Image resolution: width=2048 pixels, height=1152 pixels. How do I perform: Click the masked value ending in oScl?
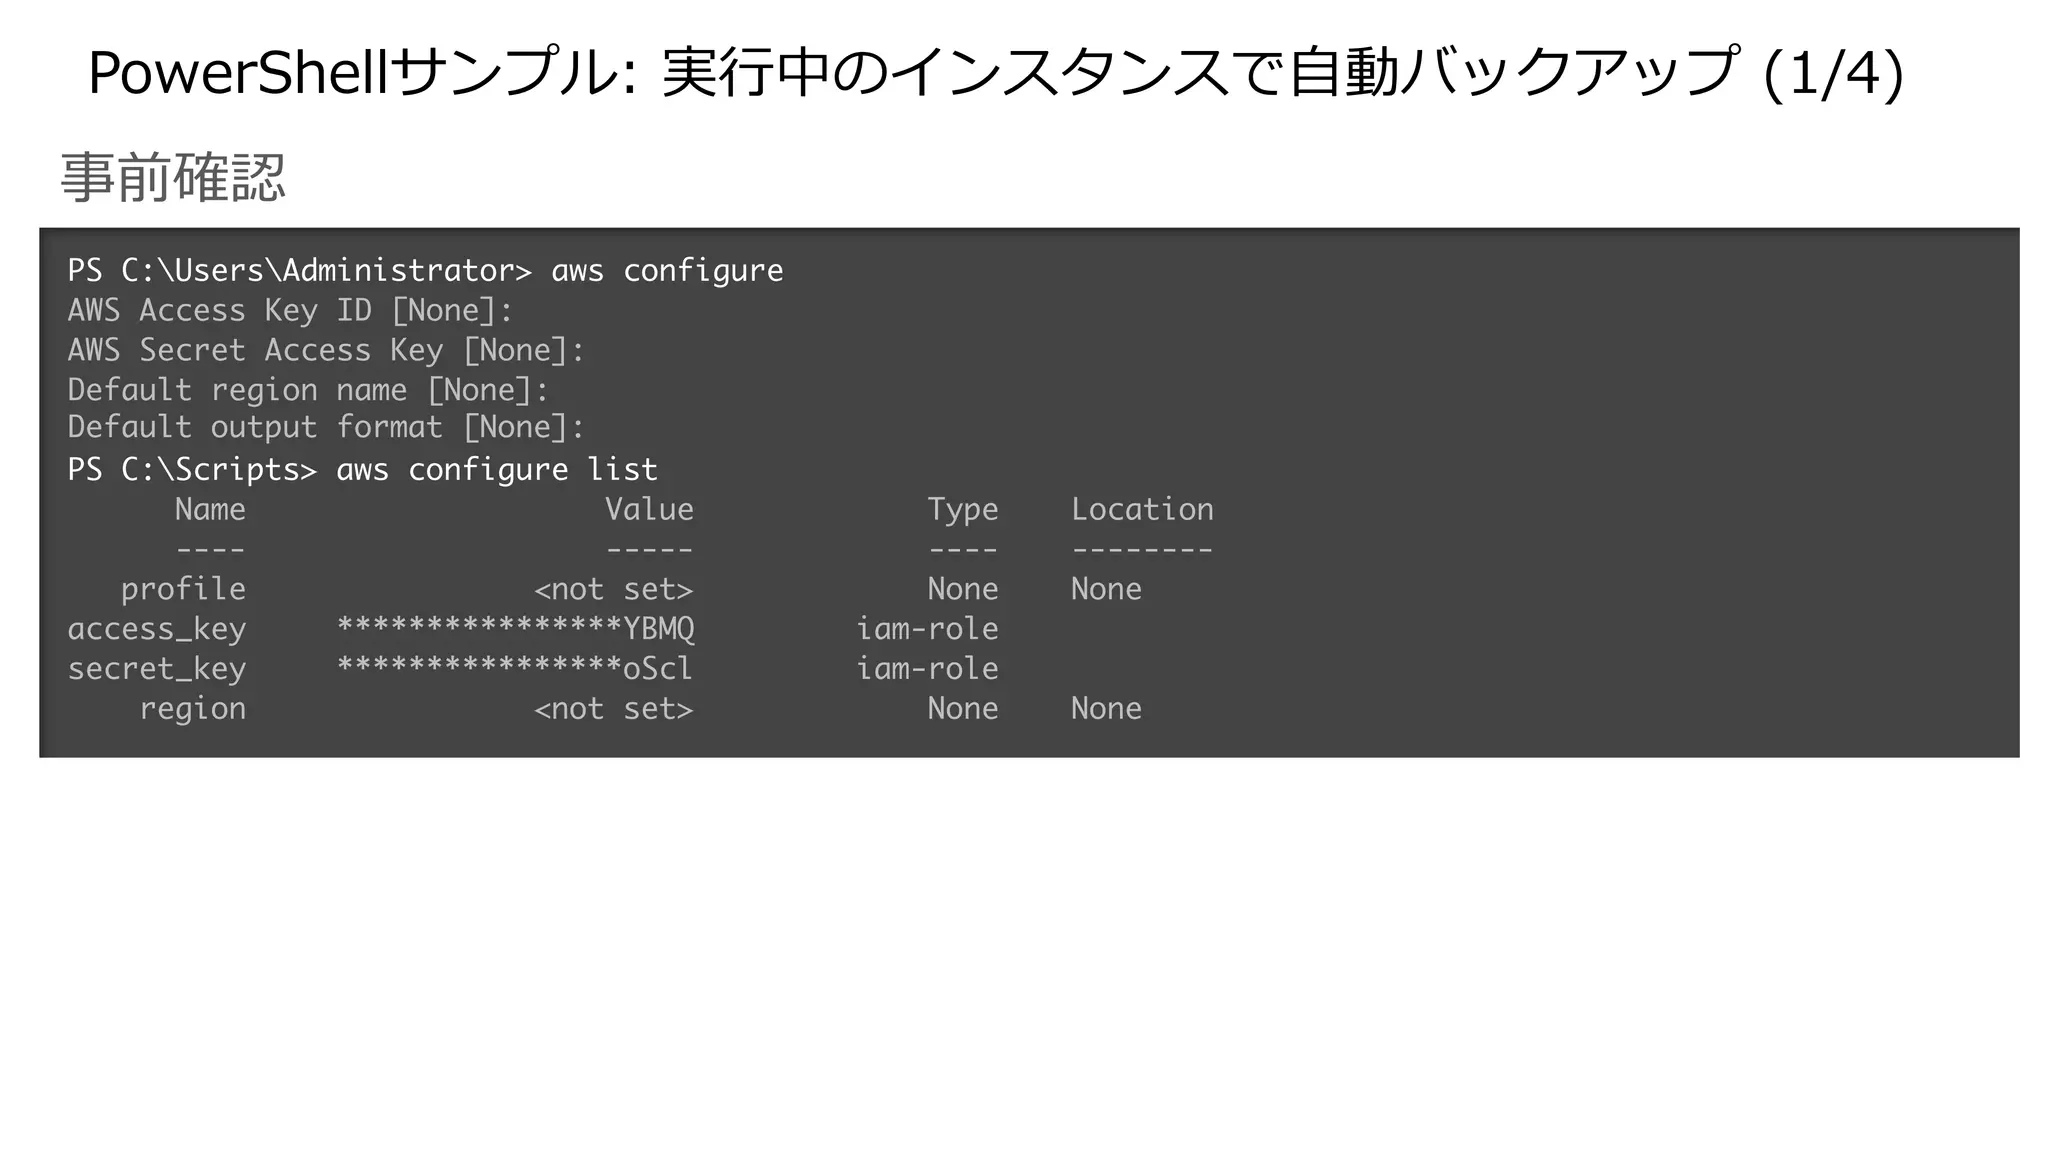click(514, 669)
